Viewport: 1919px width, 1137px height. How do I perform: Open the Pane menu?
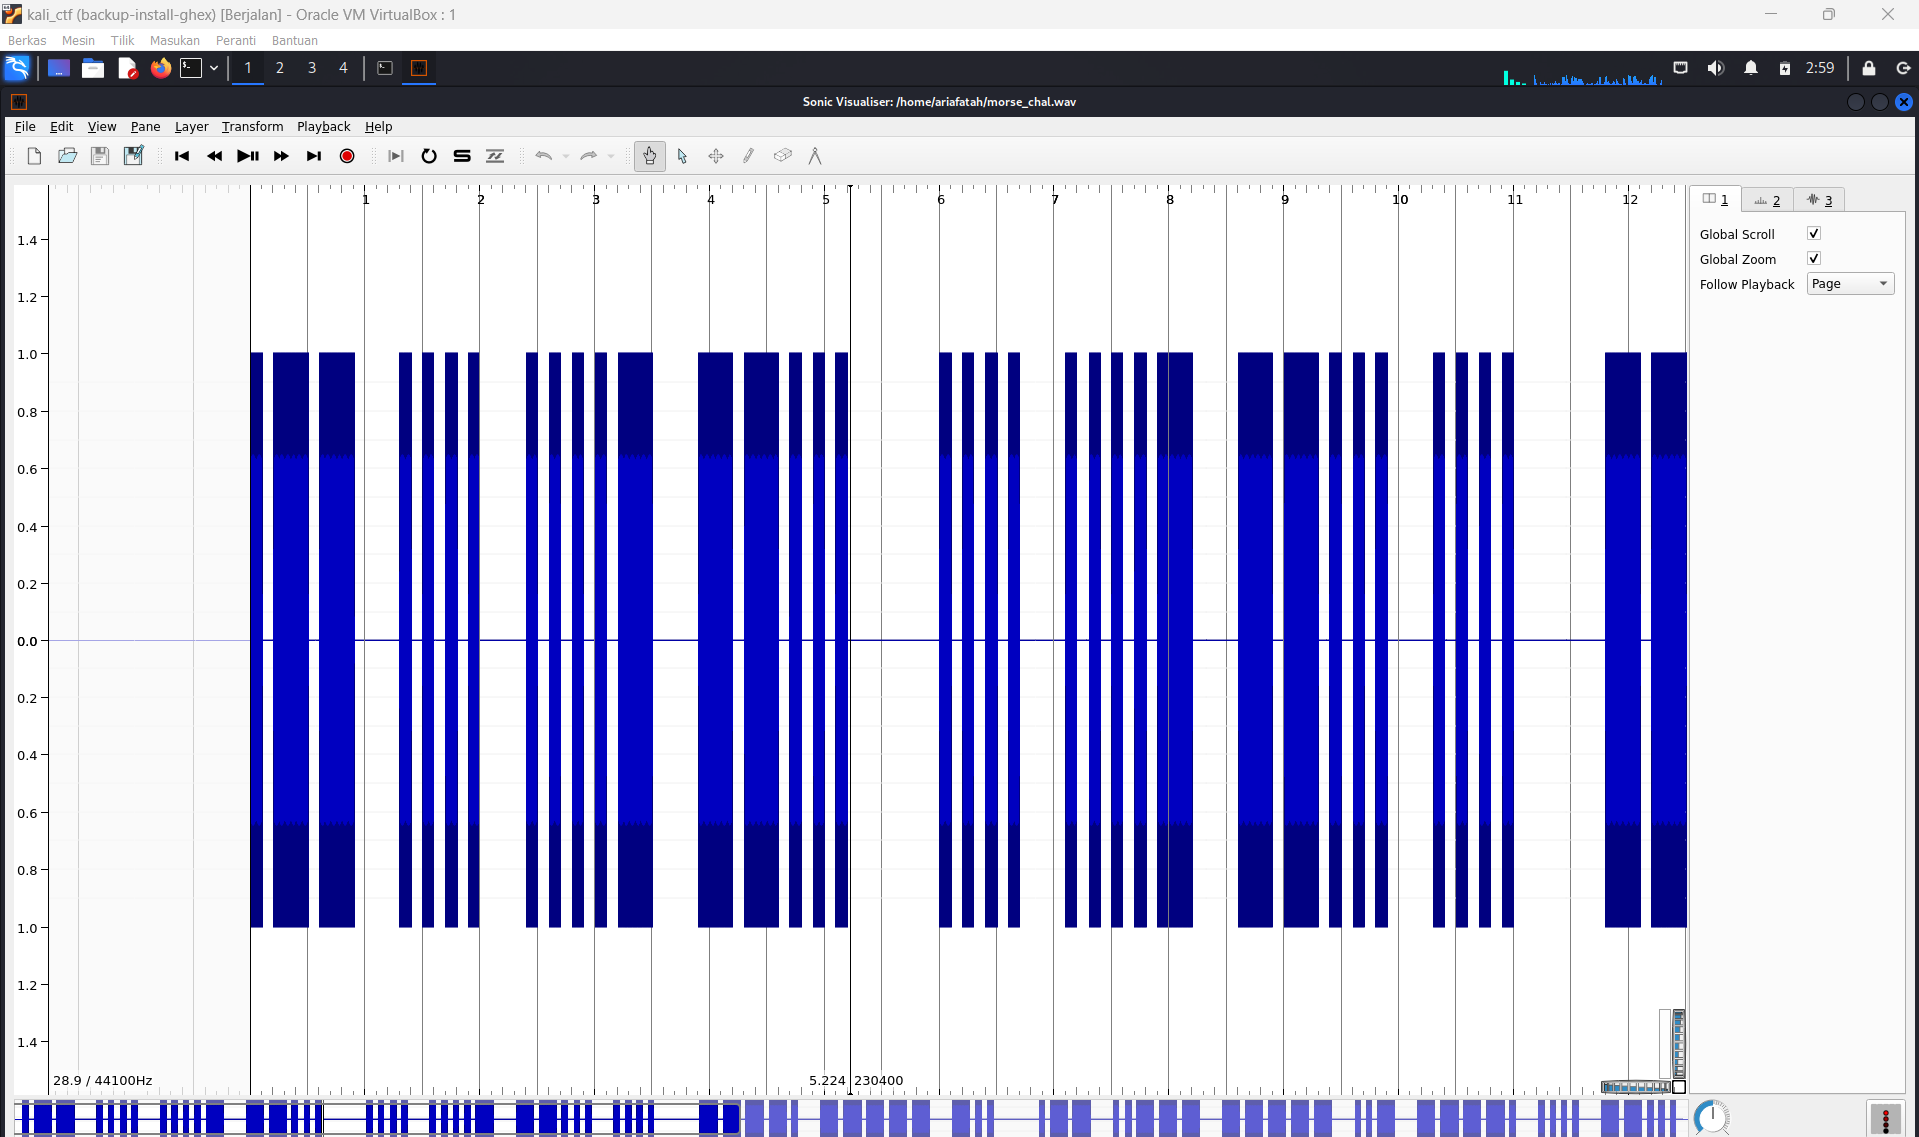click(x=146, y=127)
